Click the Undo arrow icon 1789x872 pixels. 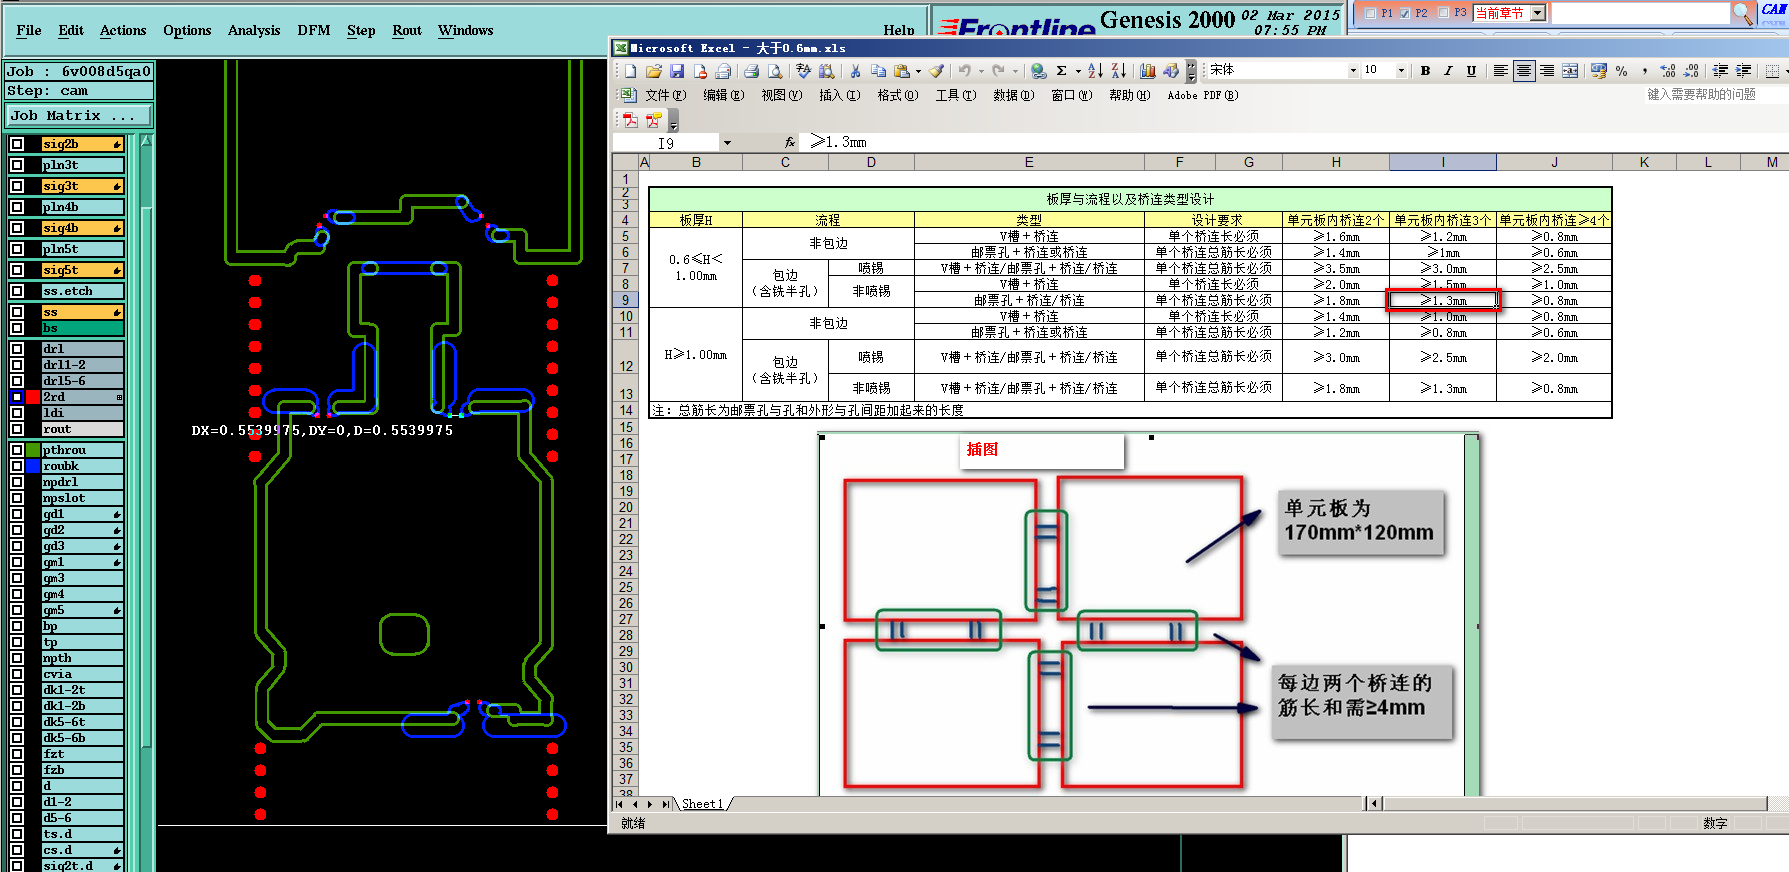[x=965, y=71]
